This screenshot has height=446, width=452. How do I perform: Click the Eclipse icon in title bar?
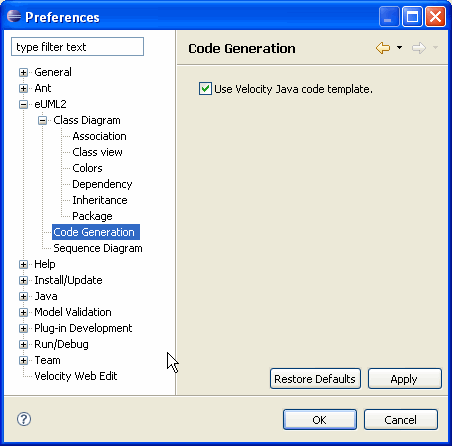click(x=14, y=16)
